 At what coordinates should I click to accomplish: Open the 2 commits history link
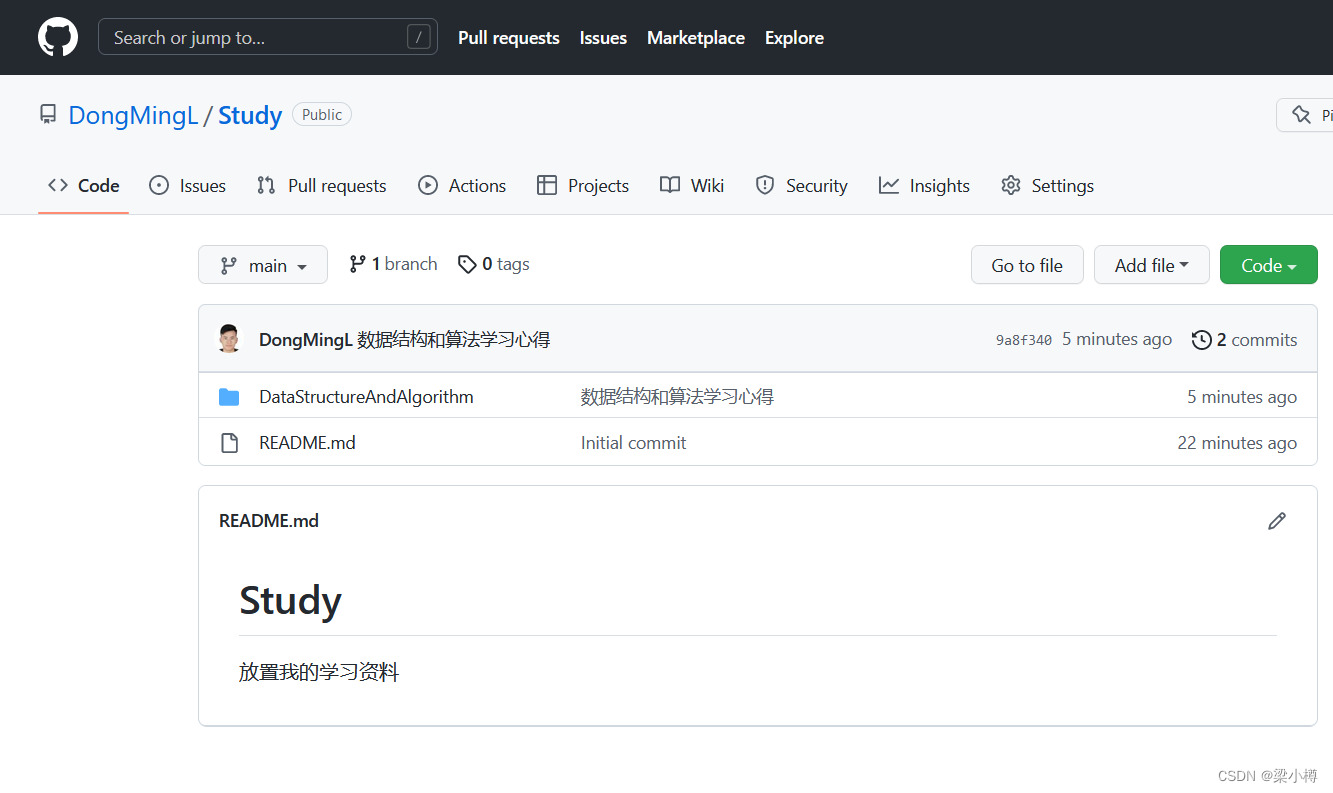[x=1245, y=340]
